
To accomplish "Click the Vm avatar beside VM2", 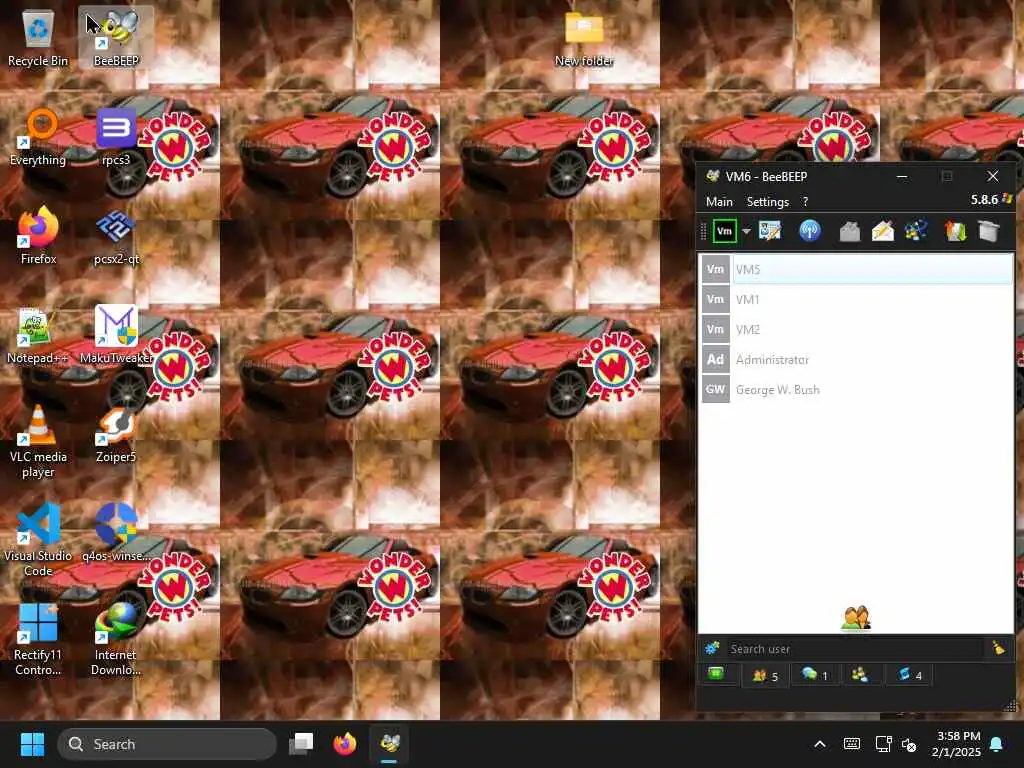I will coord(715,329).
